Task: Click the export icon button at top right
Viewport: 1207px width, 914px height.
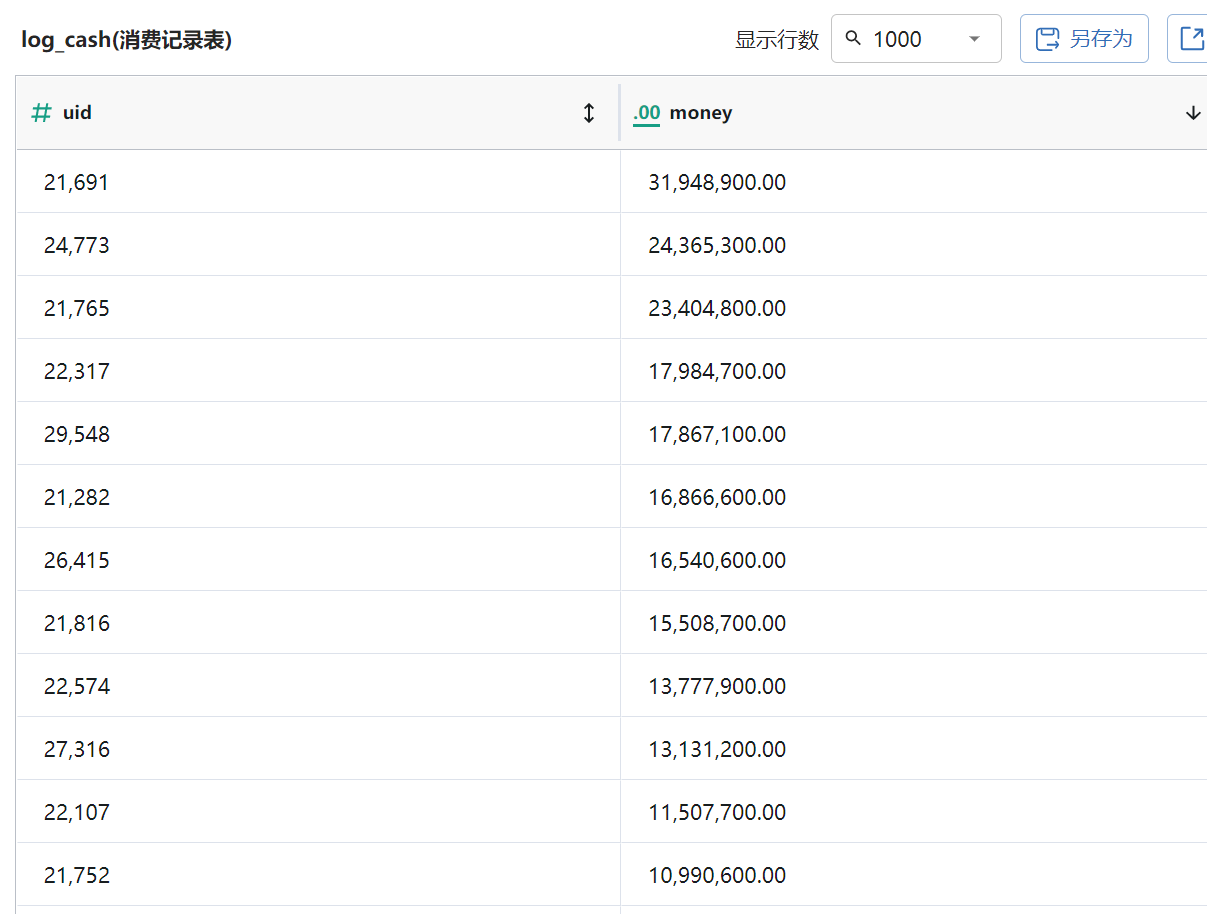Action: pyautogui.click(x=1191, y=39)
